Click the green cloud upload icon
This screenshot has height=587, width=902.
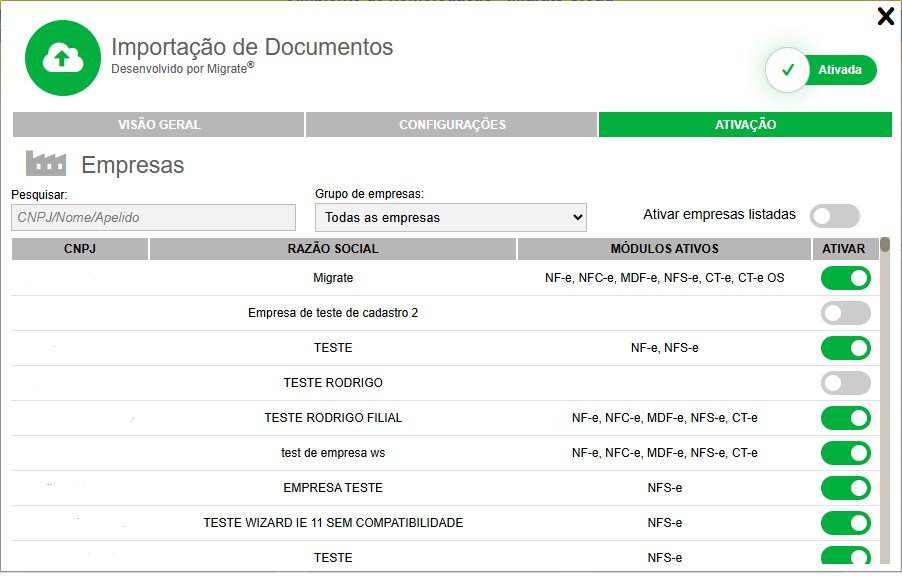point(62,59)
